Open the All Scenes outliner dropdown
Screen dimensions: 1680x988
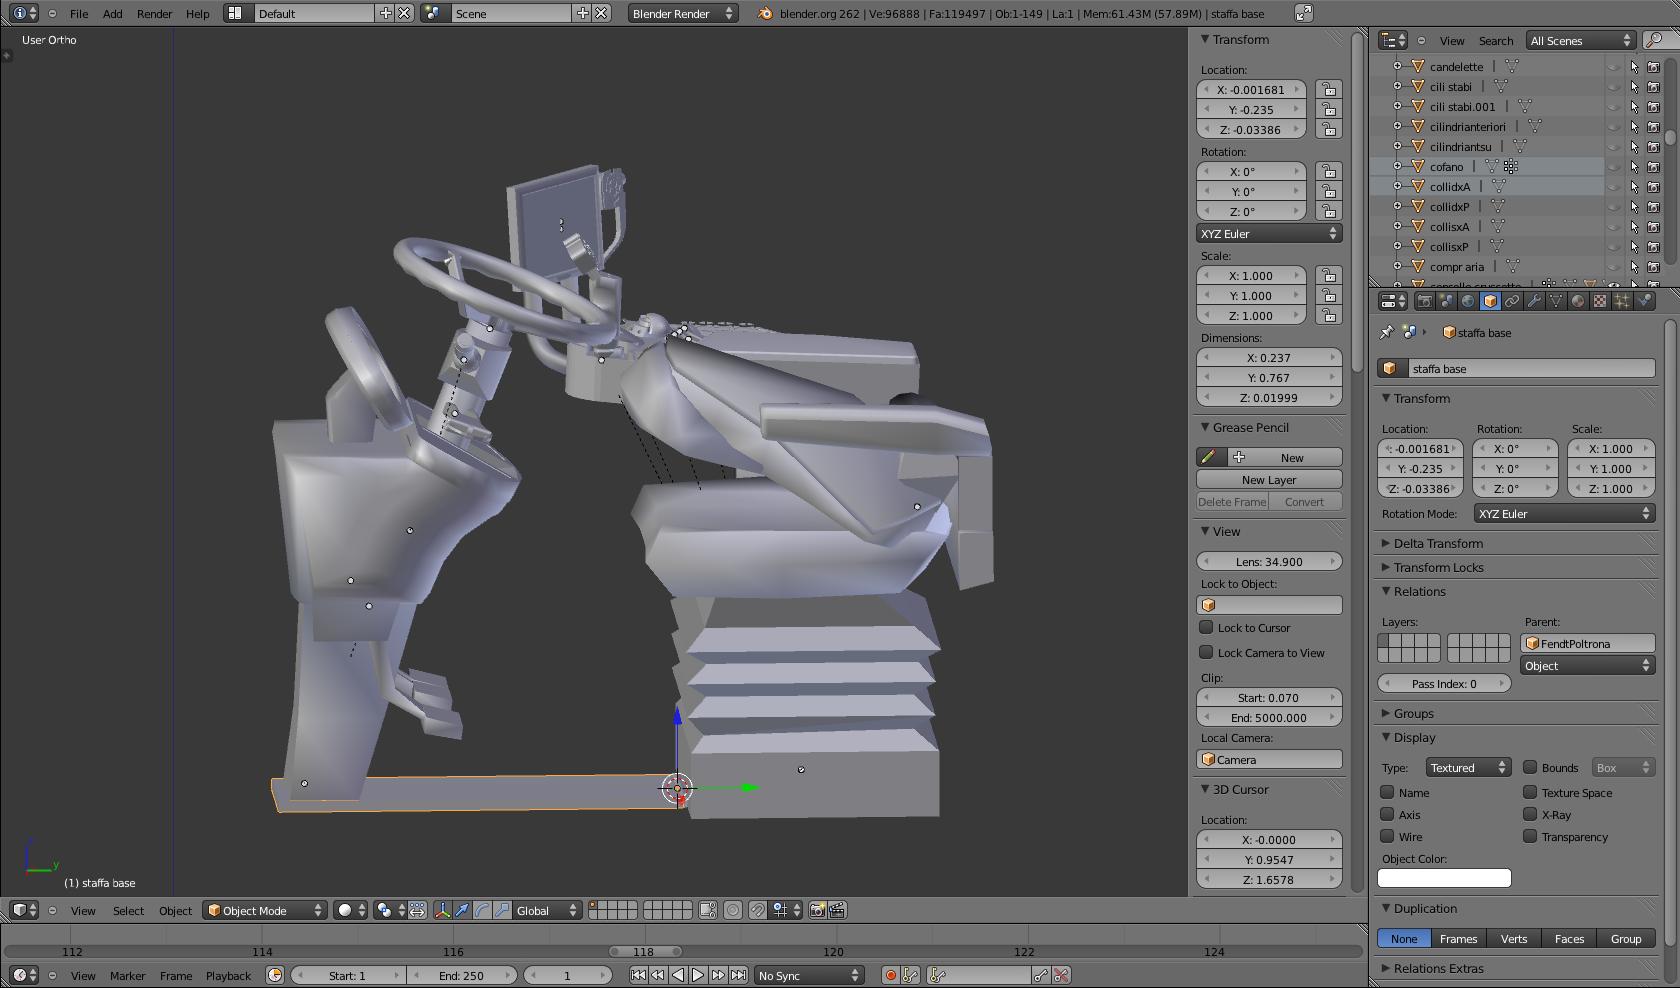(1581, 40)
